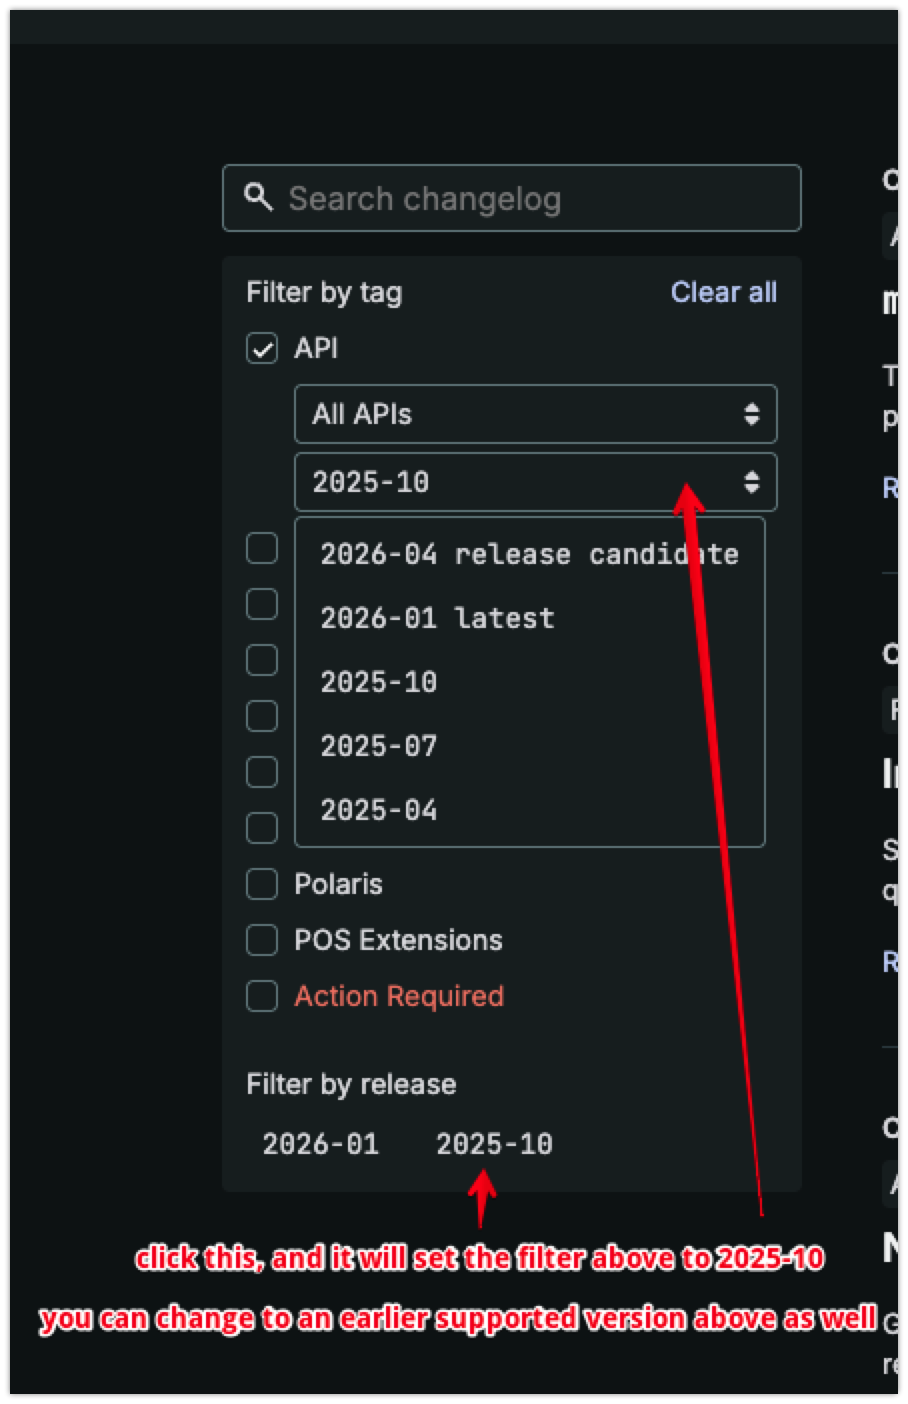This screenshot has width=908, height=1404.
Task: Check the POS Extensions checkbox
Action: [262, 940]
